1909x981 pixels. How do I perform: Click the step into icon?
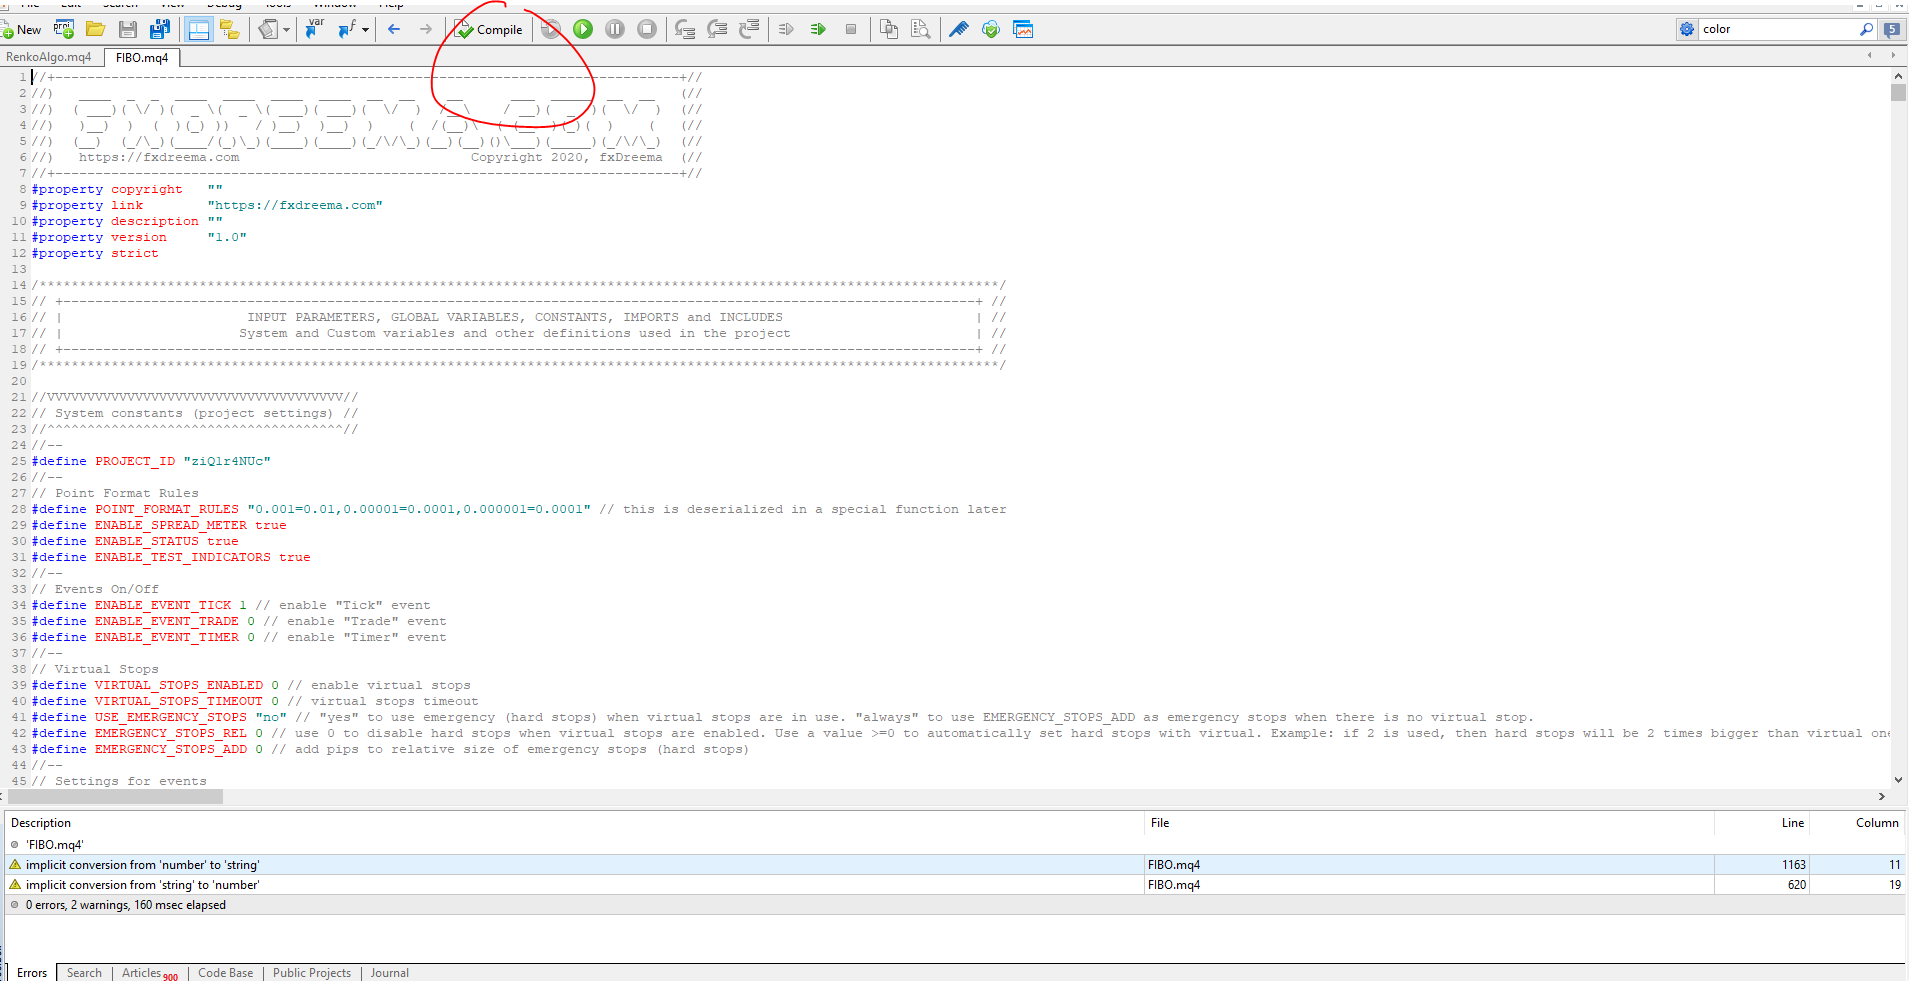[x=685, y=29]
